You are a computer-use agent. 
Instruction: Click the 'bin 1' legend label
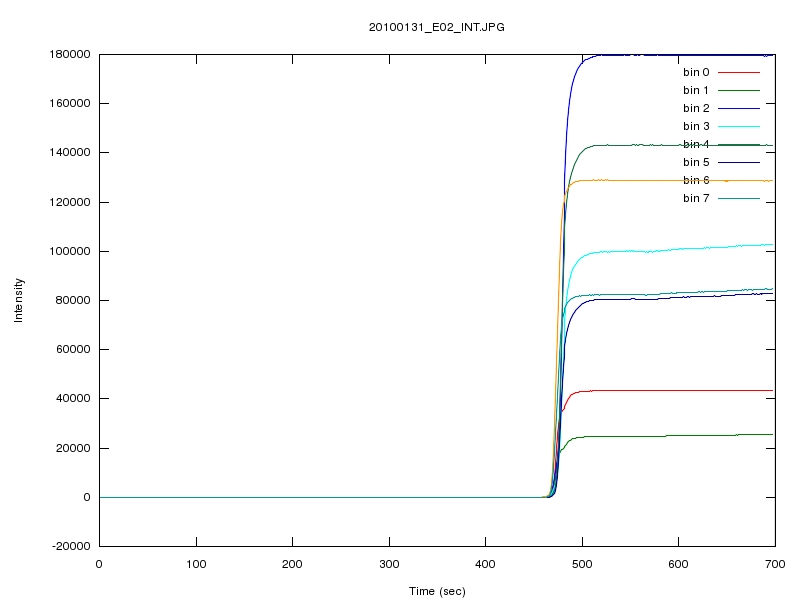pos(696,90)
